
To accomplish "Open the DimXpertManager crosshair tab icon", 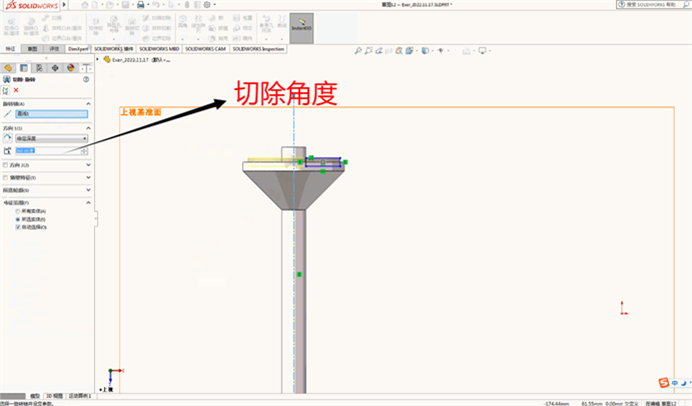I will click(x=55, y=68).
